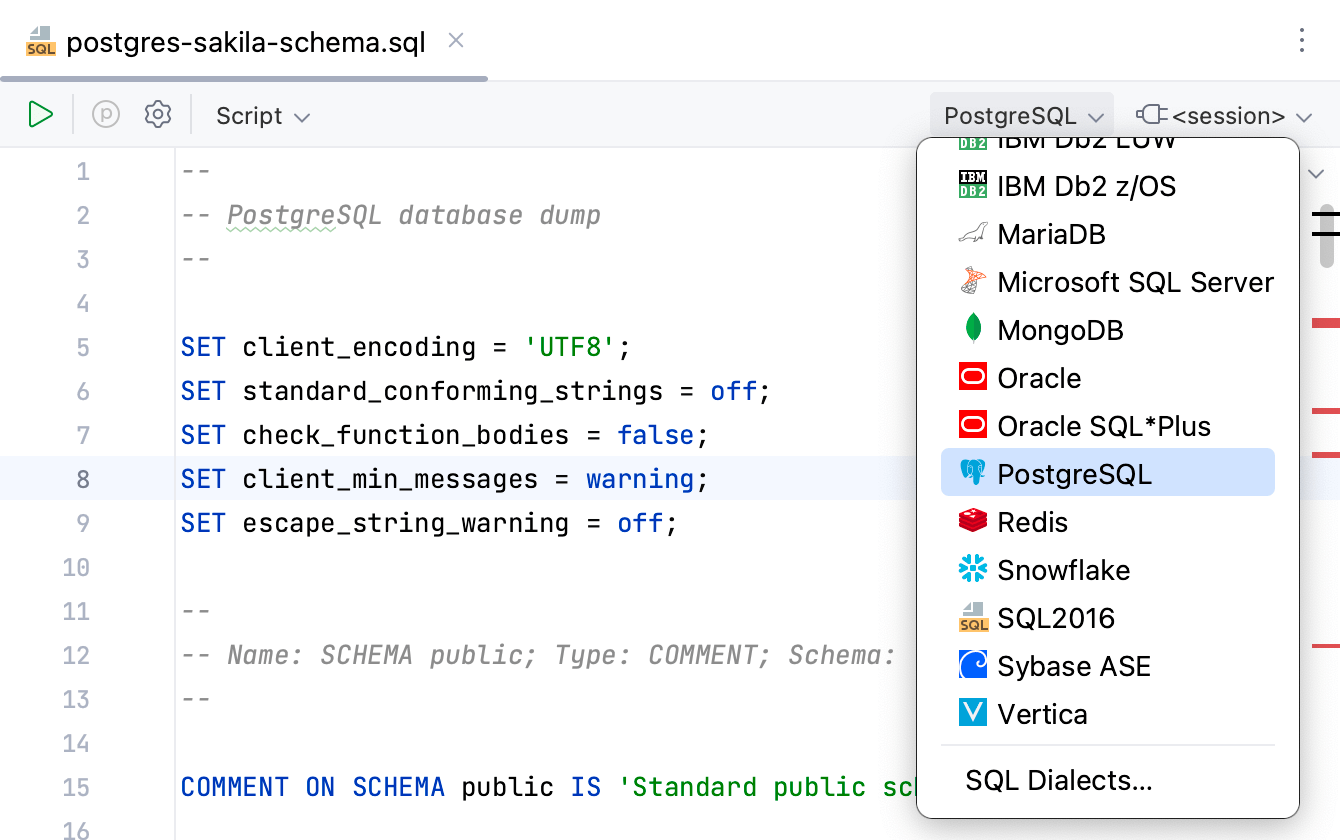Click the SQL file icon in the editor tab
Viewport: 1340px width, 840px height.
[38, 41]
